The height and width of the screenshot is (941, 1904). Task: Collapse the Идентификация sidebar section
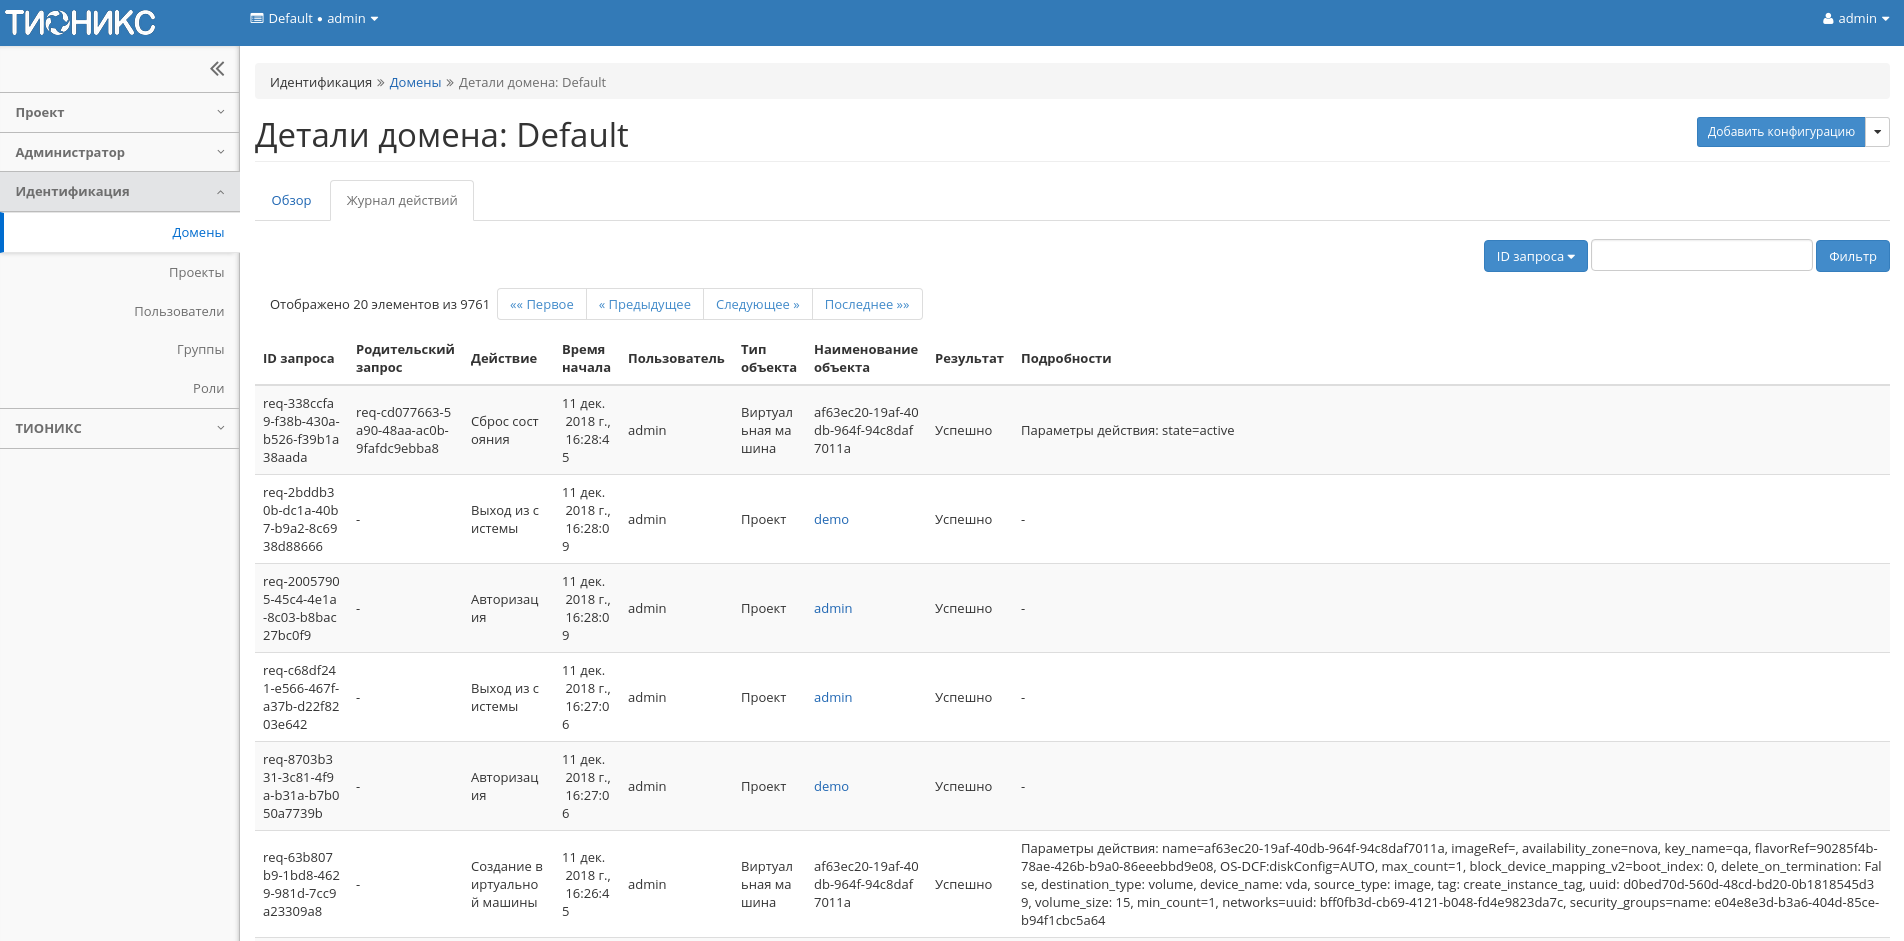click(120, 192)
